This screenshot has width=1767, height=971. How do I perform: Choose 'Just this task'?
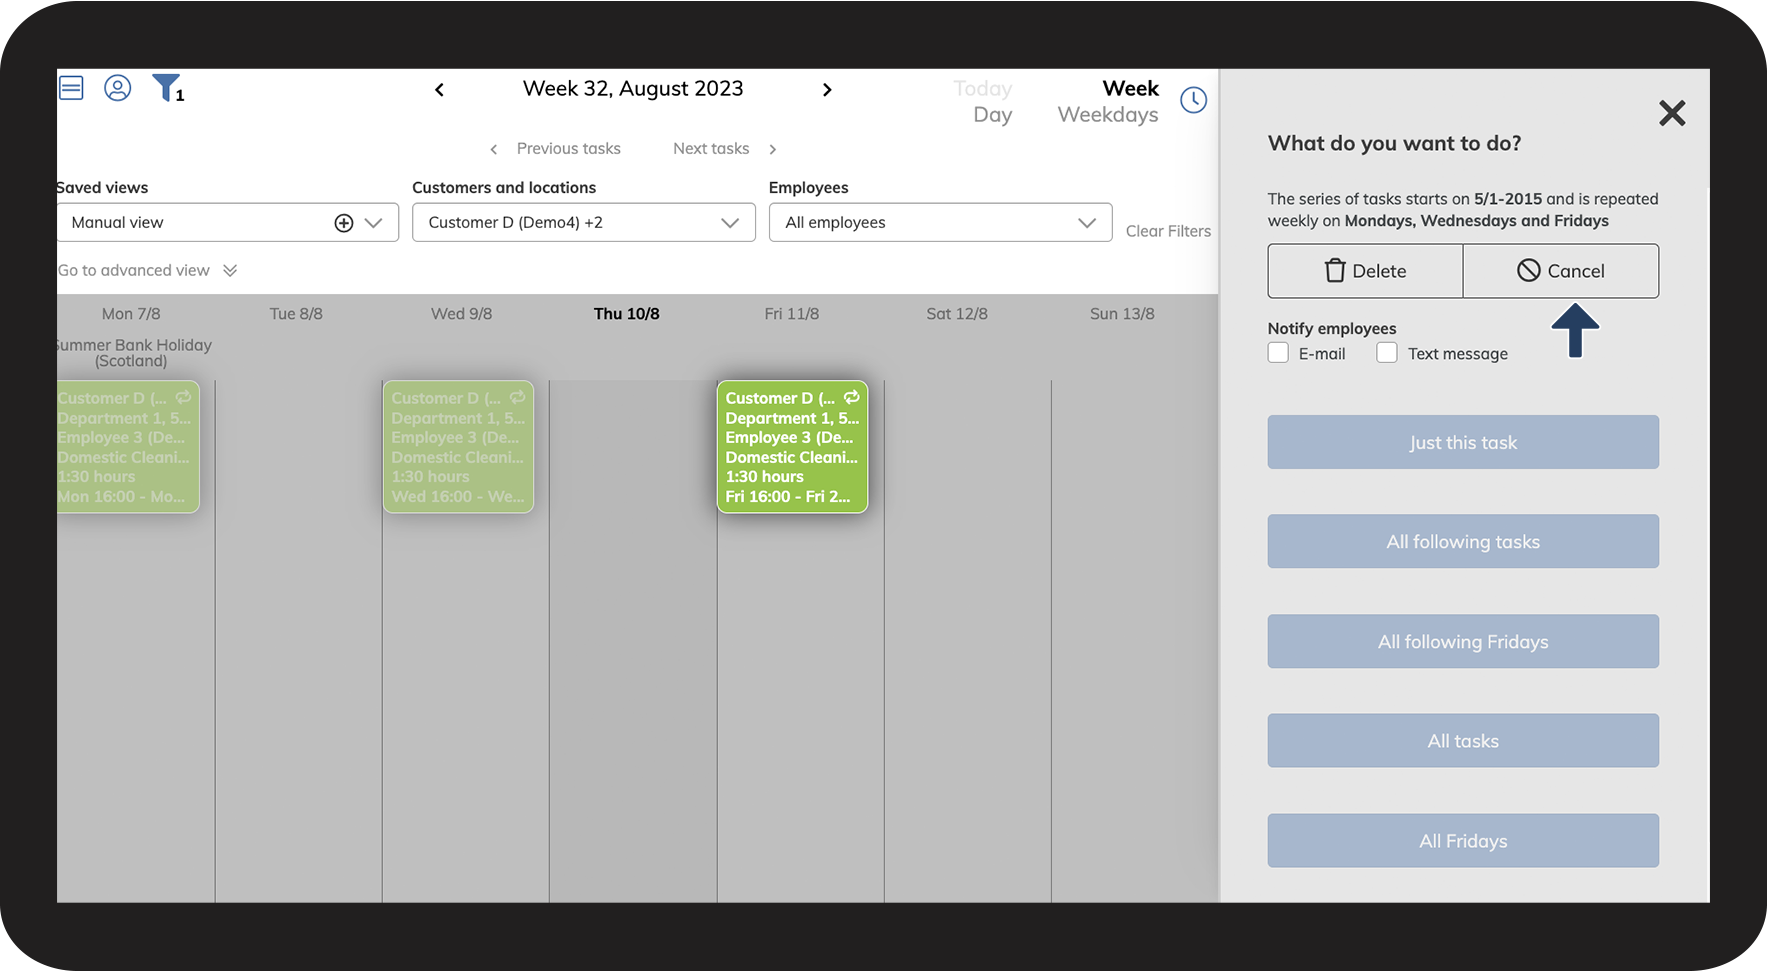pos(1463,442)
